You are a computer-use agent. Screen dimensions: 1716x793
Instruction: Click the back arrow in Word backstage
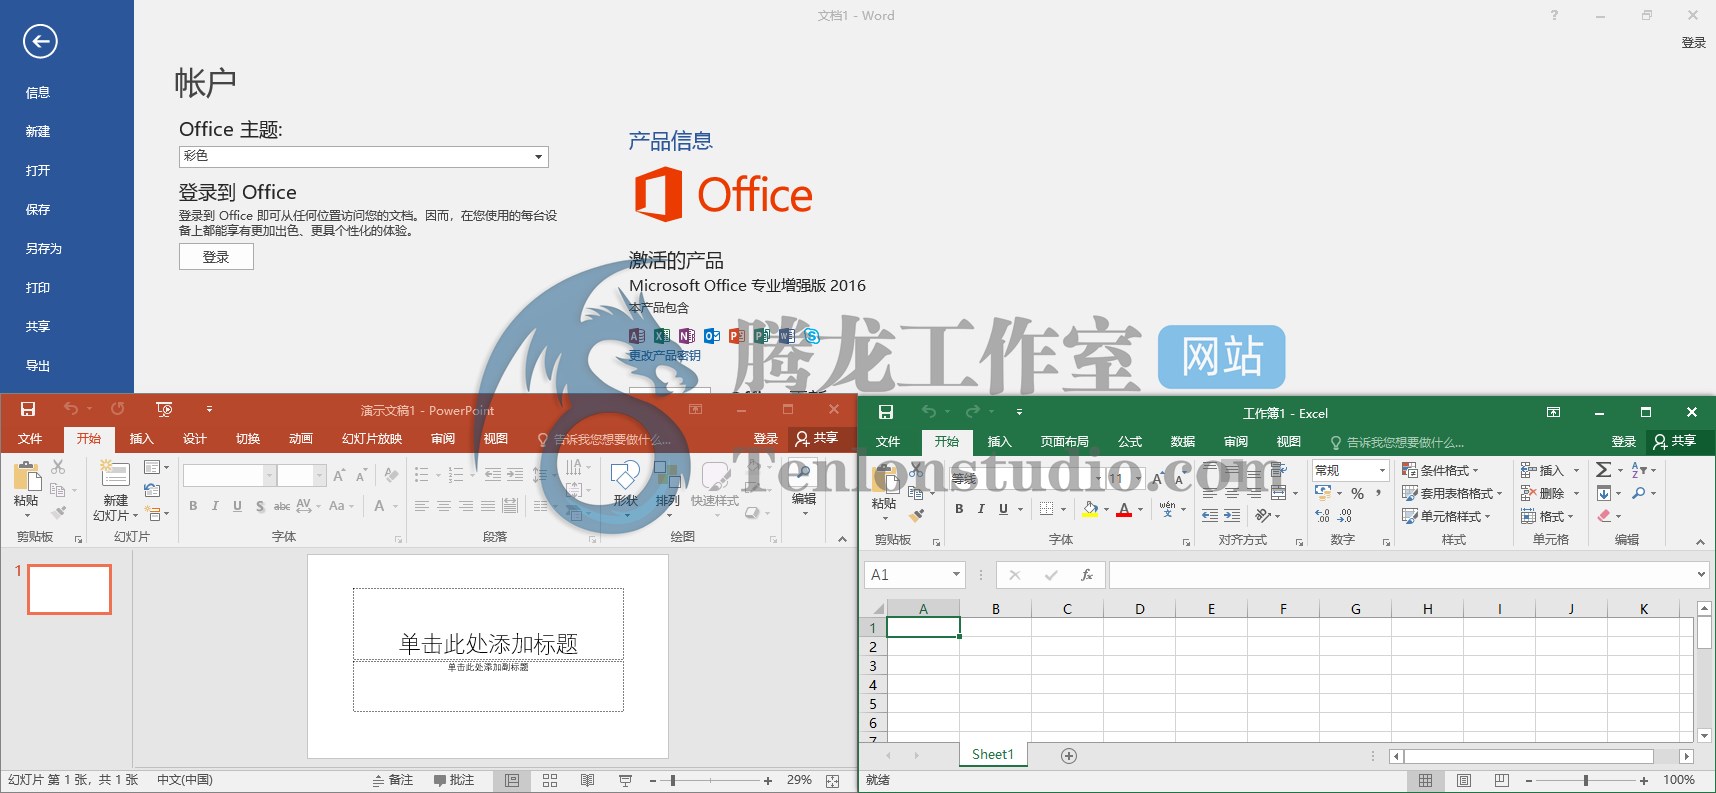point(40,41)
